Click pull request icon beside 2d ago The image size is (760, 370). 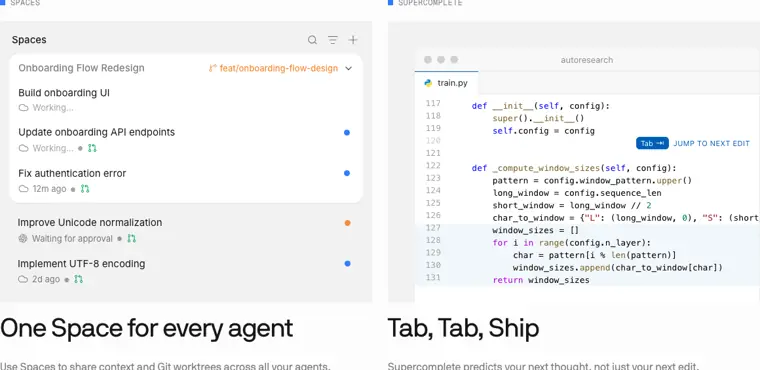(x=78, y=279)
